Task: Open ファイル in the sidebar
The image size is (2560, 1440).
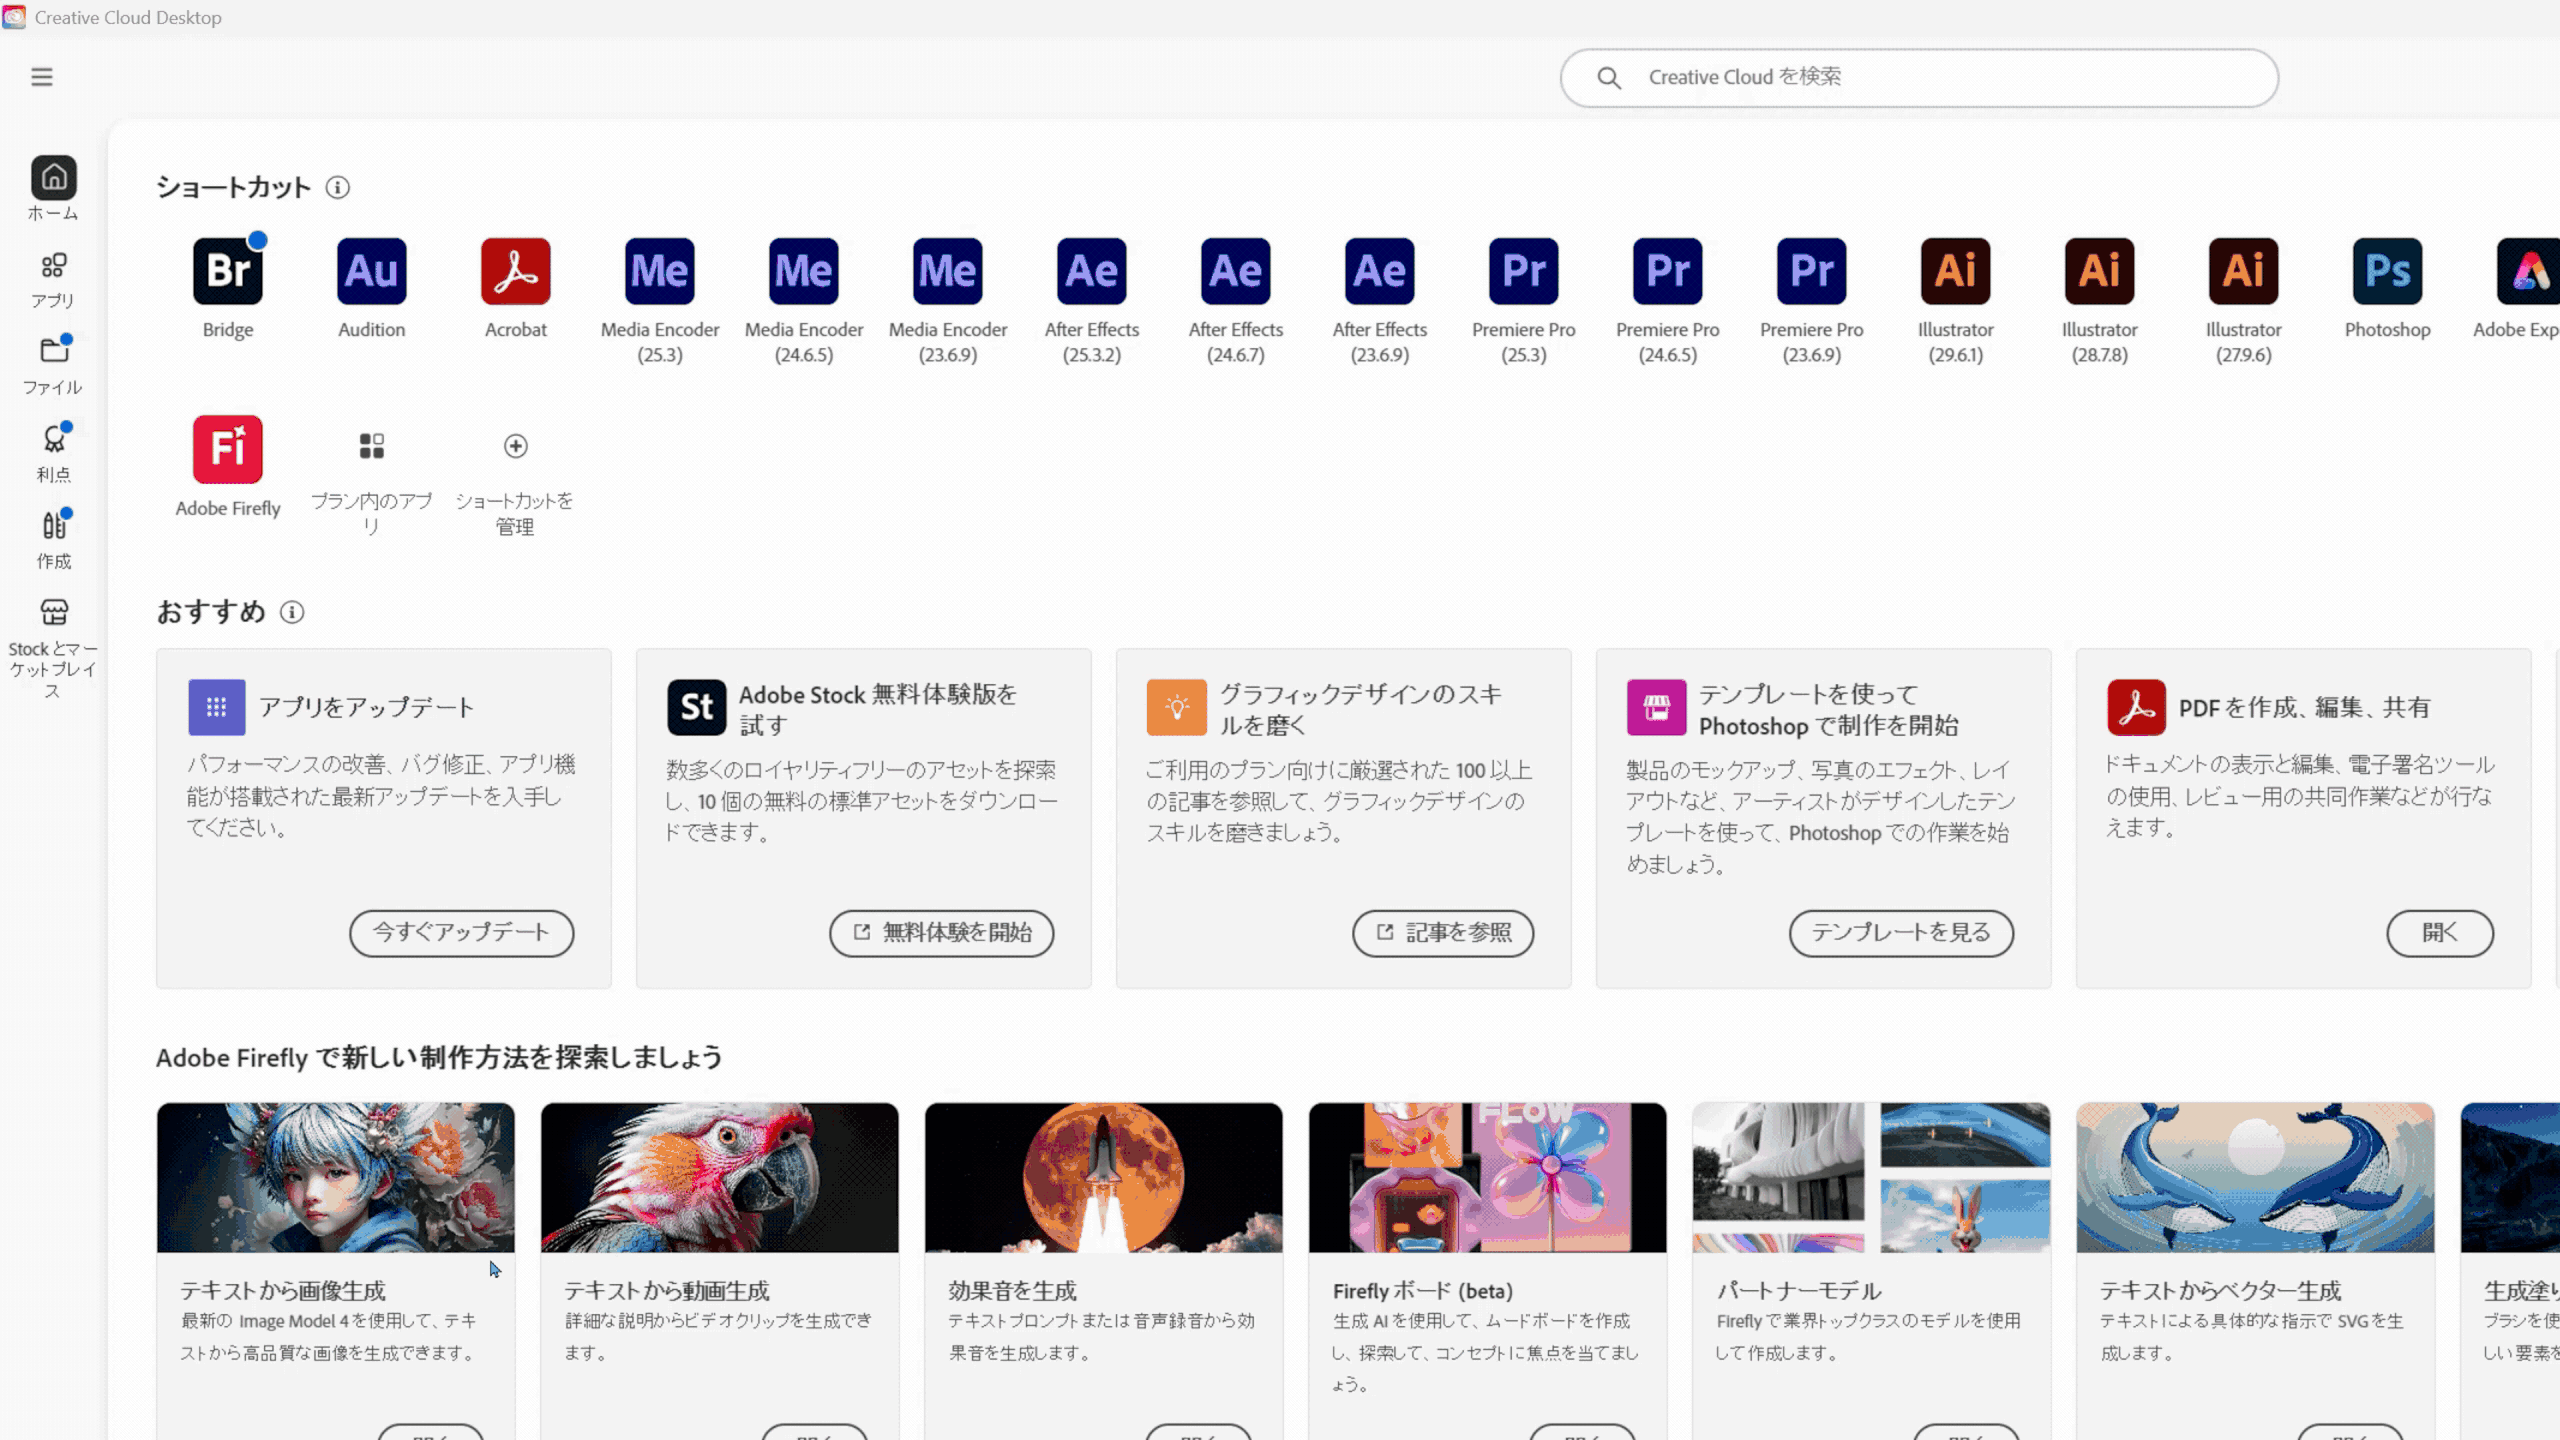Action: pos(53,366)
